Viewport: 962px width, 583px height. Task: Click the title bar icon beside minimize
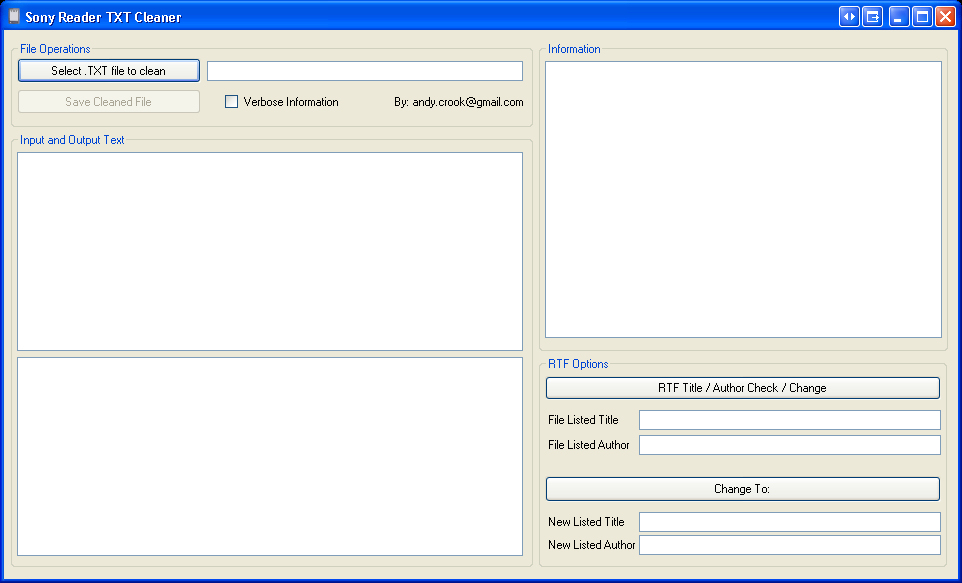872,17
